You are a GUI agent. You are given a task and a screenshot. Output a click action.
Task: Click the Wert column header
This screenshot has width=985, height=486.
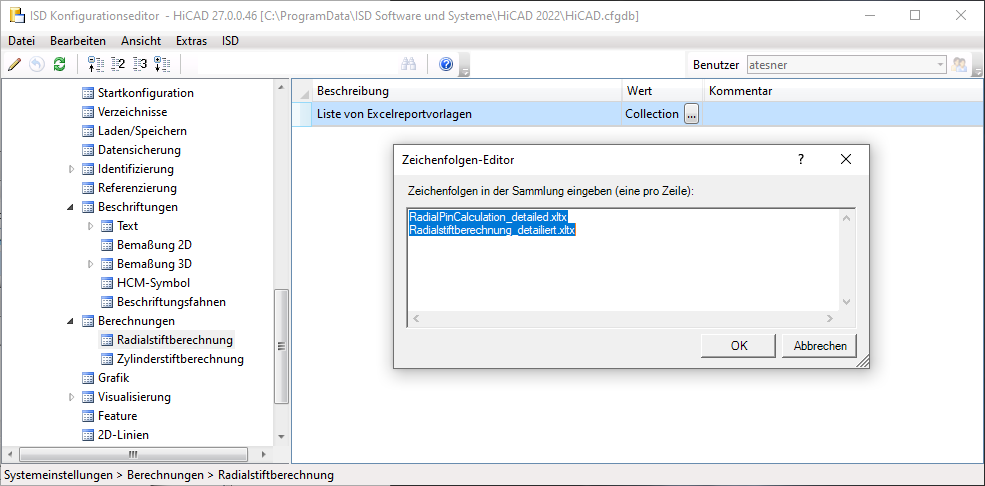(x=663, y=91)
